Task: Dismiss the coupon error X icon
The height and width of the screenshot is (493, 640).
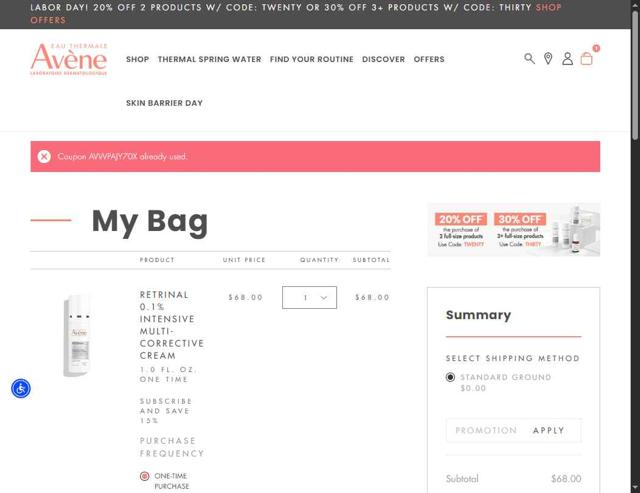Action: (x=44, y=157)
